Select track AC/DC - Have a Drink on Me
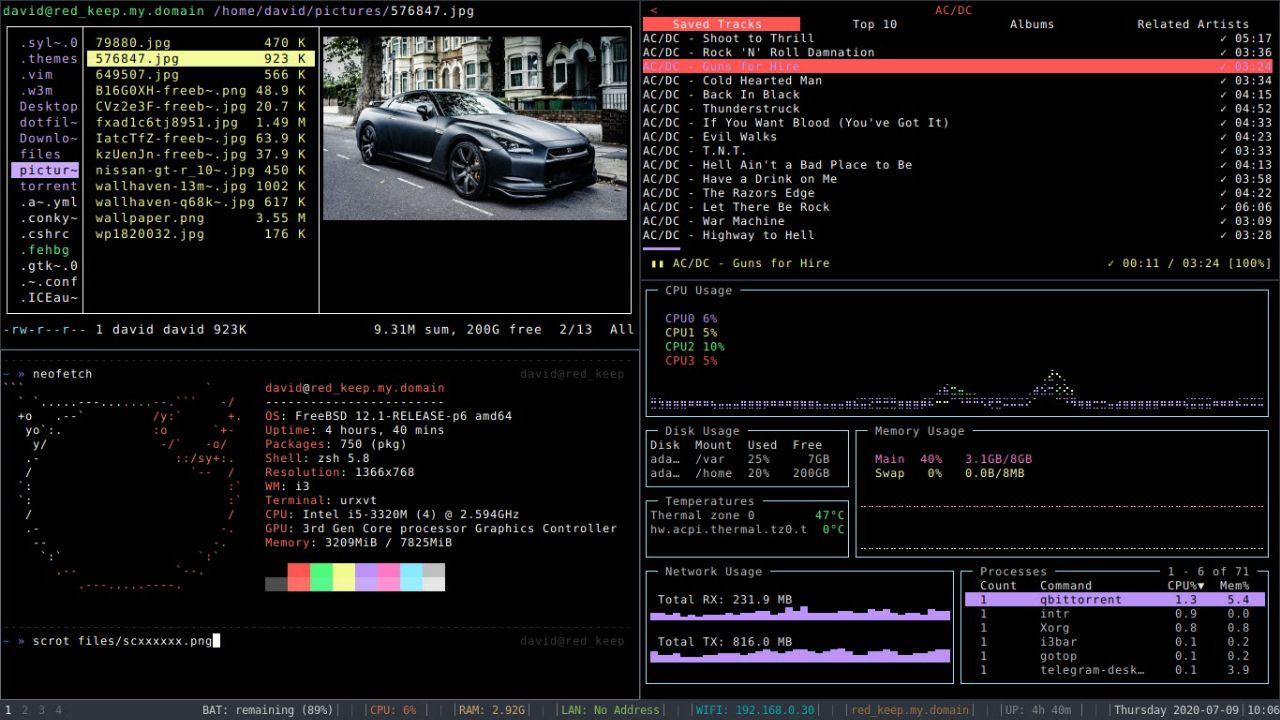The image size is (1280, 720). click(x=958, y=178)
